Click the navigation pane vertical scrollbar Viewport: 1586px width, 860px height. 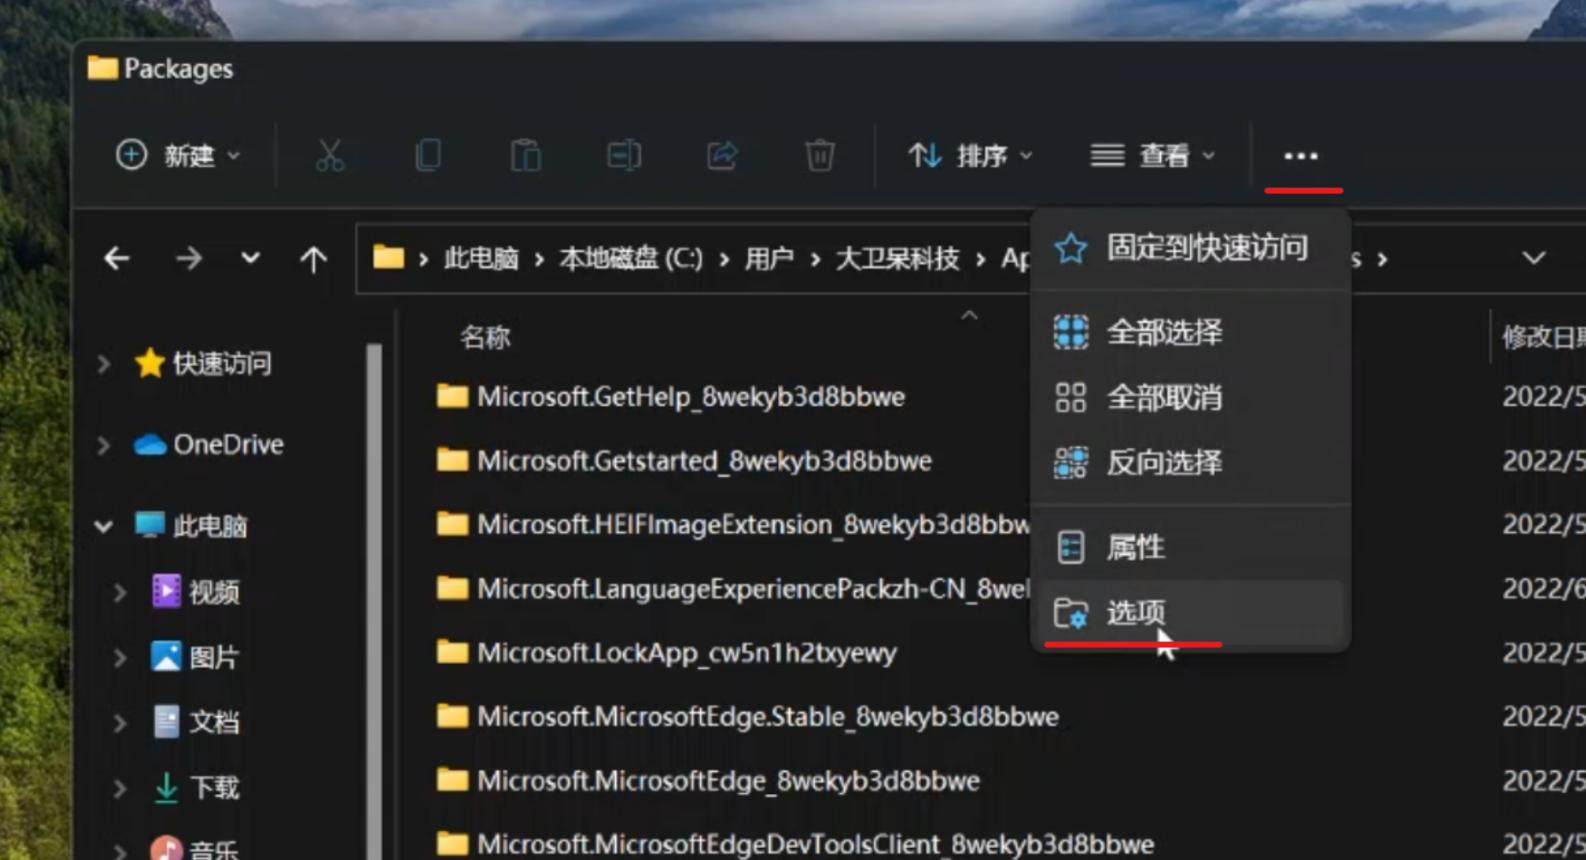374,600
